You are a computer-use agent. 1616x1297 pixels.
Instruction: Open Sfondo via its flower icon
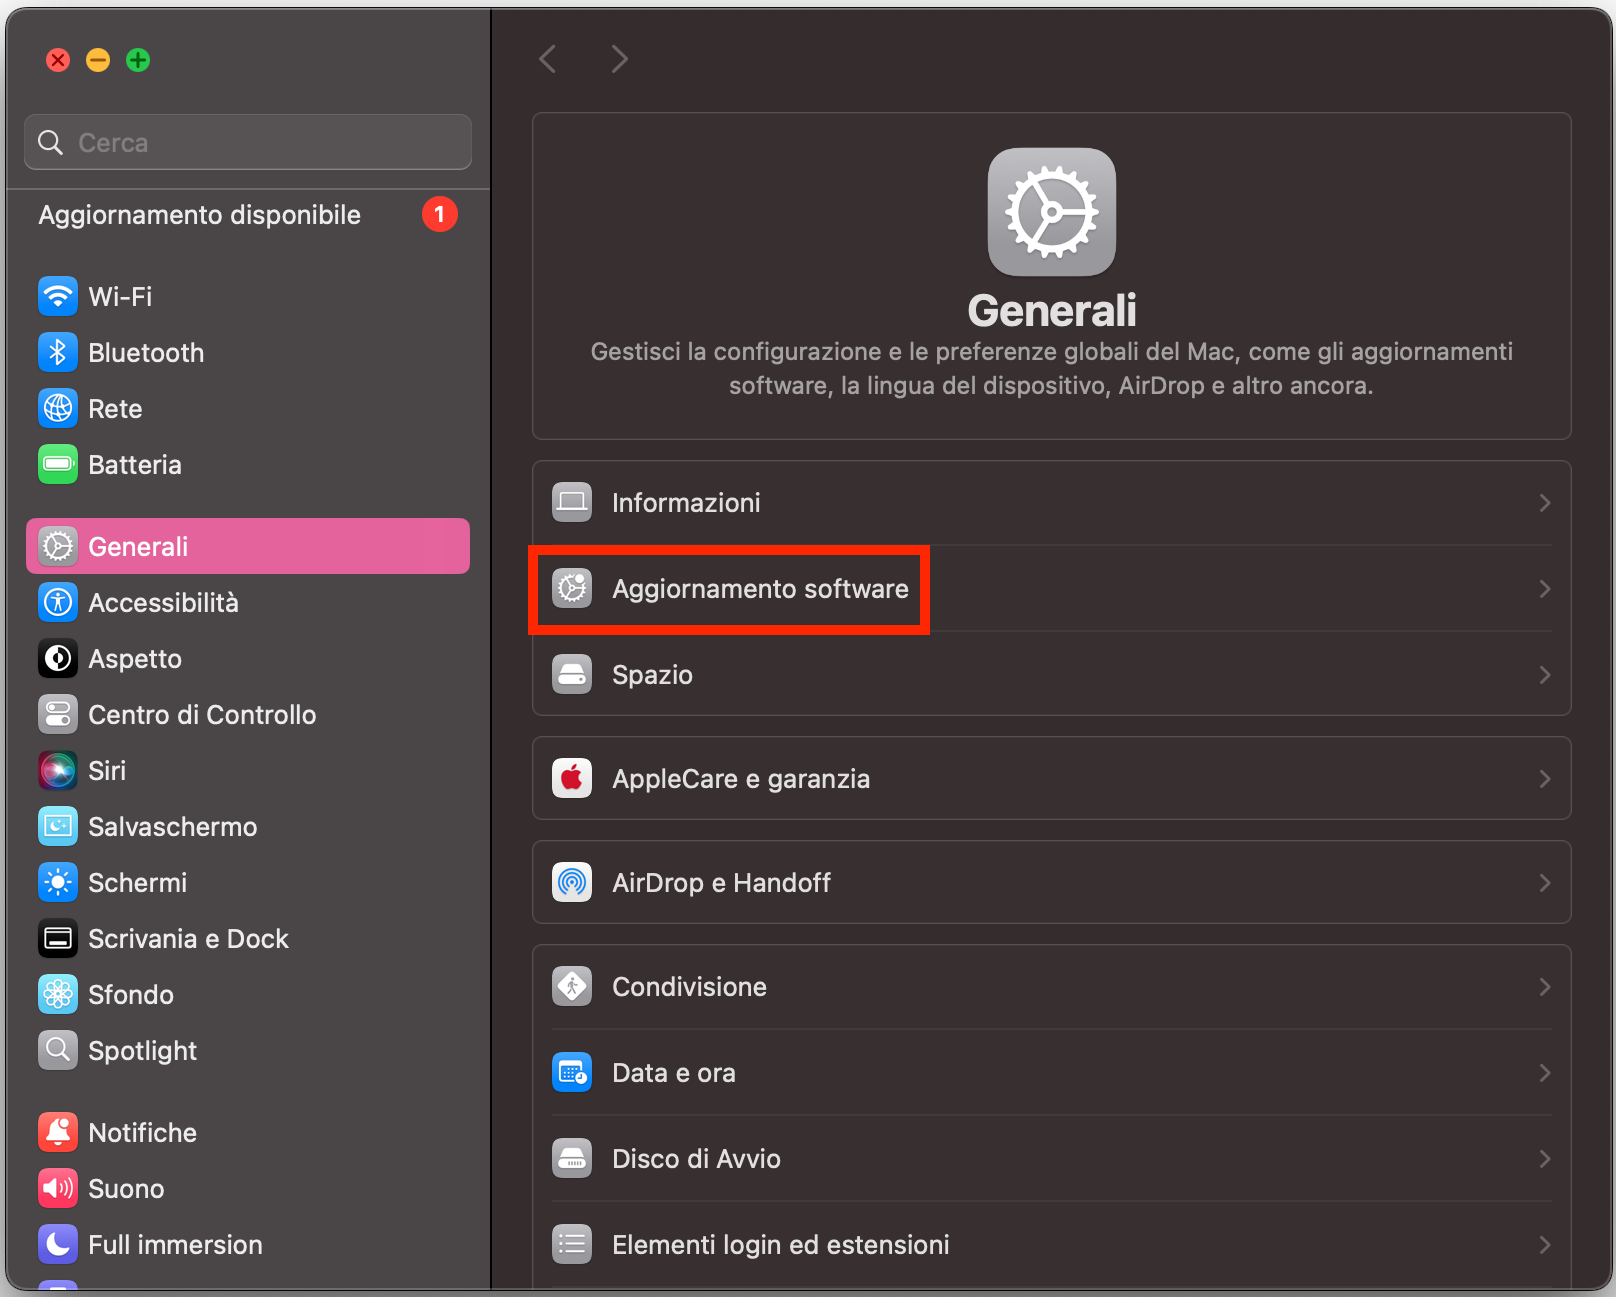pyautogui.click(x=58, y=994)
